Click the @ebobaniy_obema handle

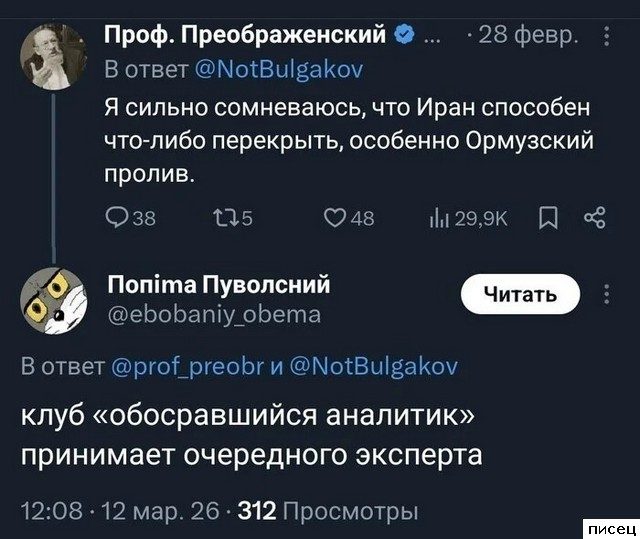pos(213,316)
